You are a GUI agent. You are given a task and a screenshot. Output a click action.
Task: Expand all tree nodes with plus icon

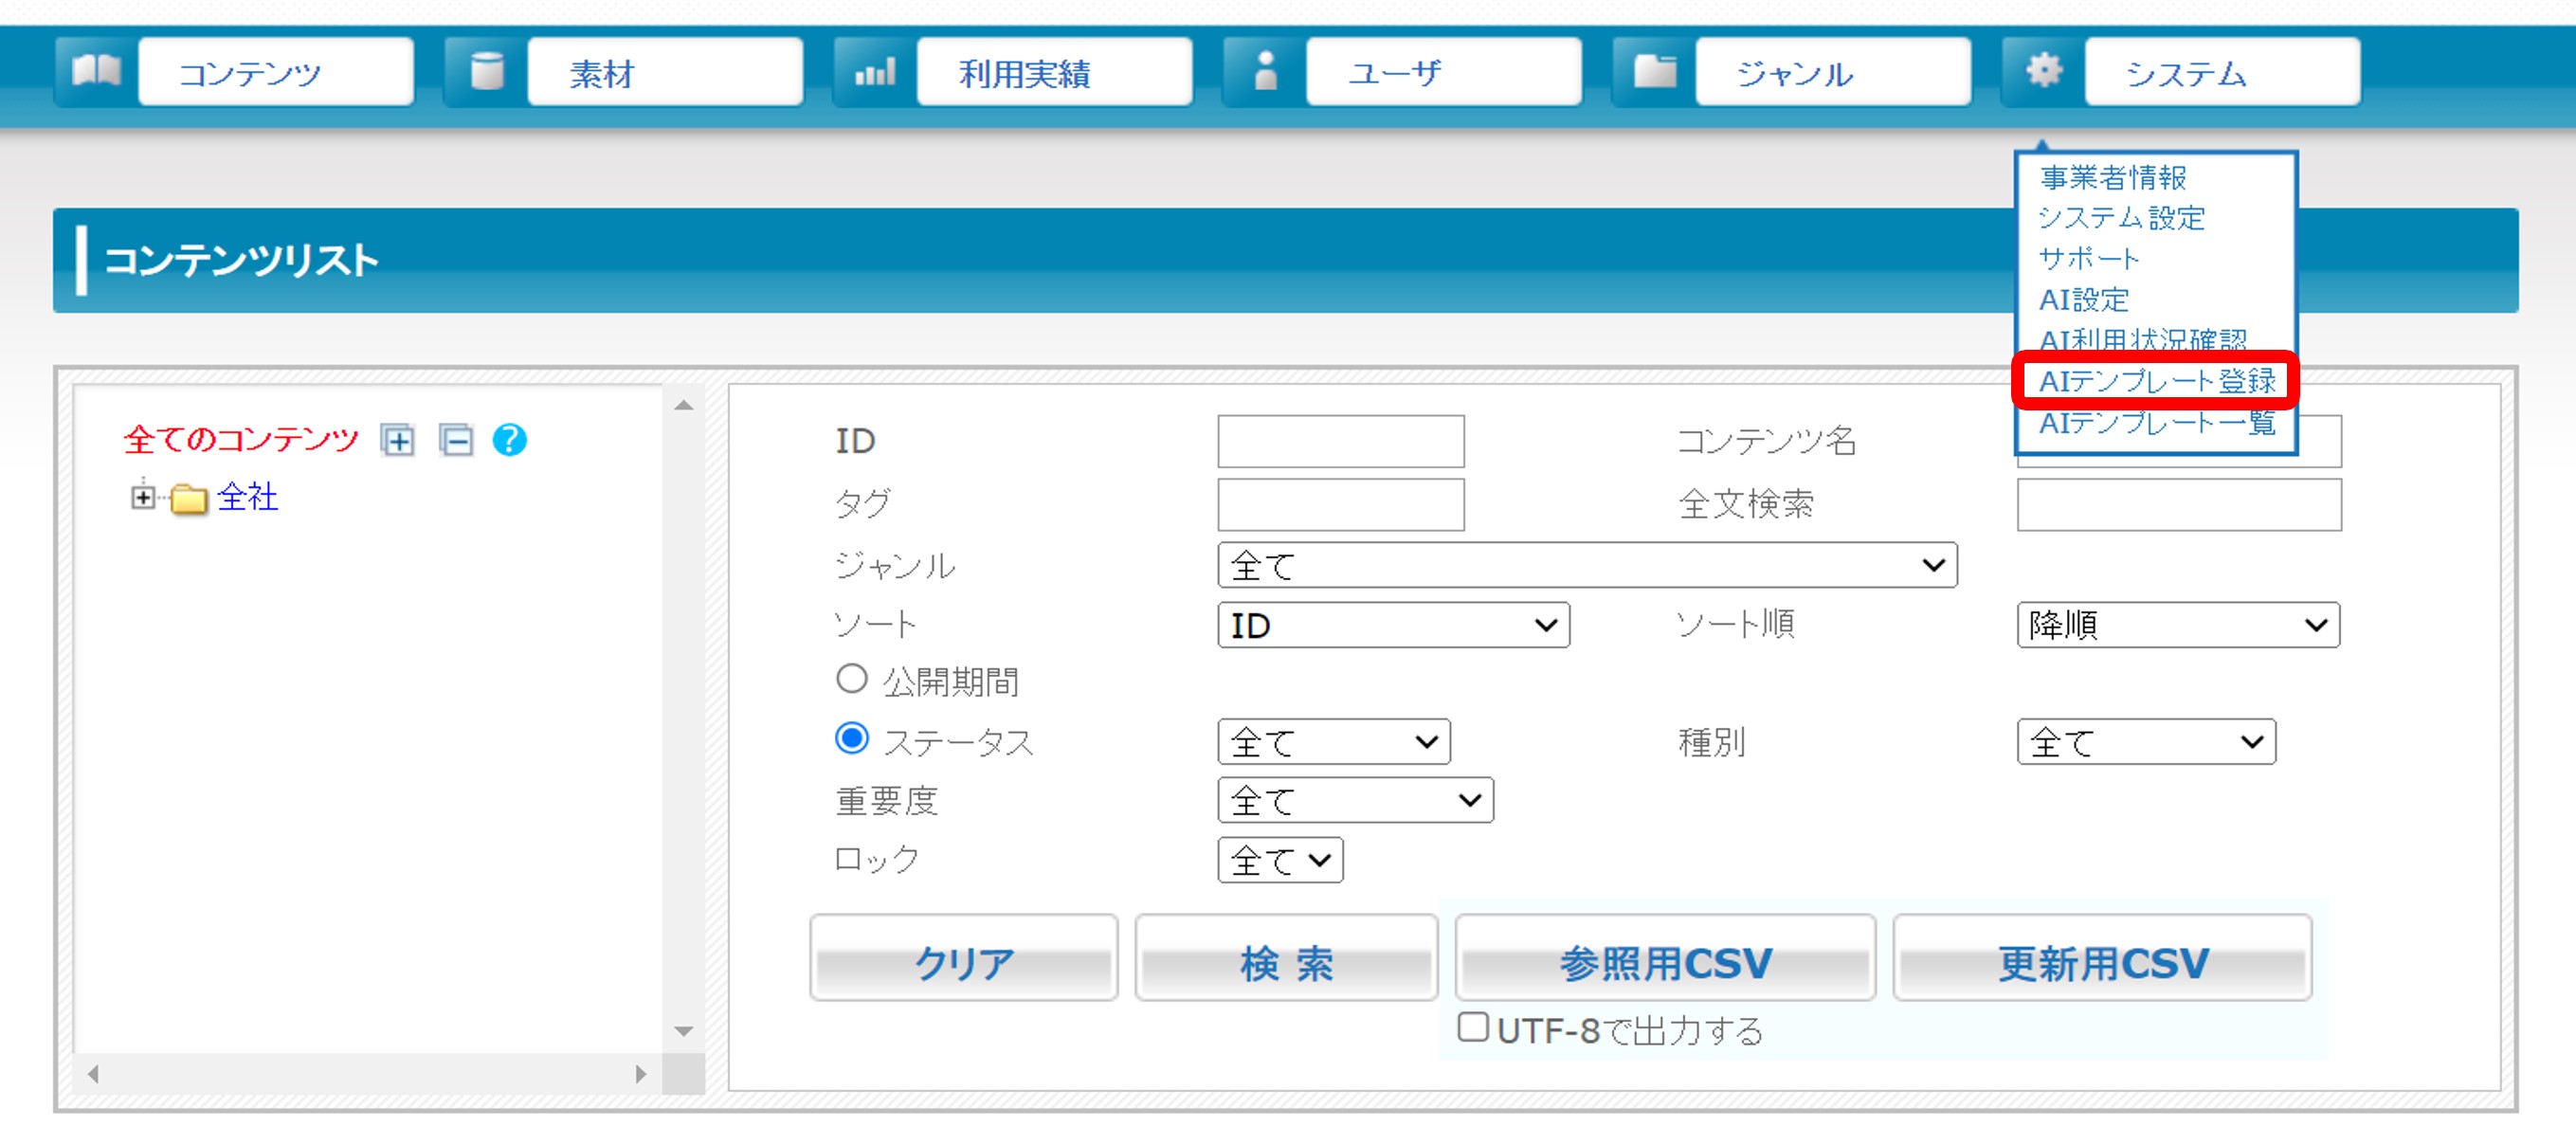tap(398, 440)
